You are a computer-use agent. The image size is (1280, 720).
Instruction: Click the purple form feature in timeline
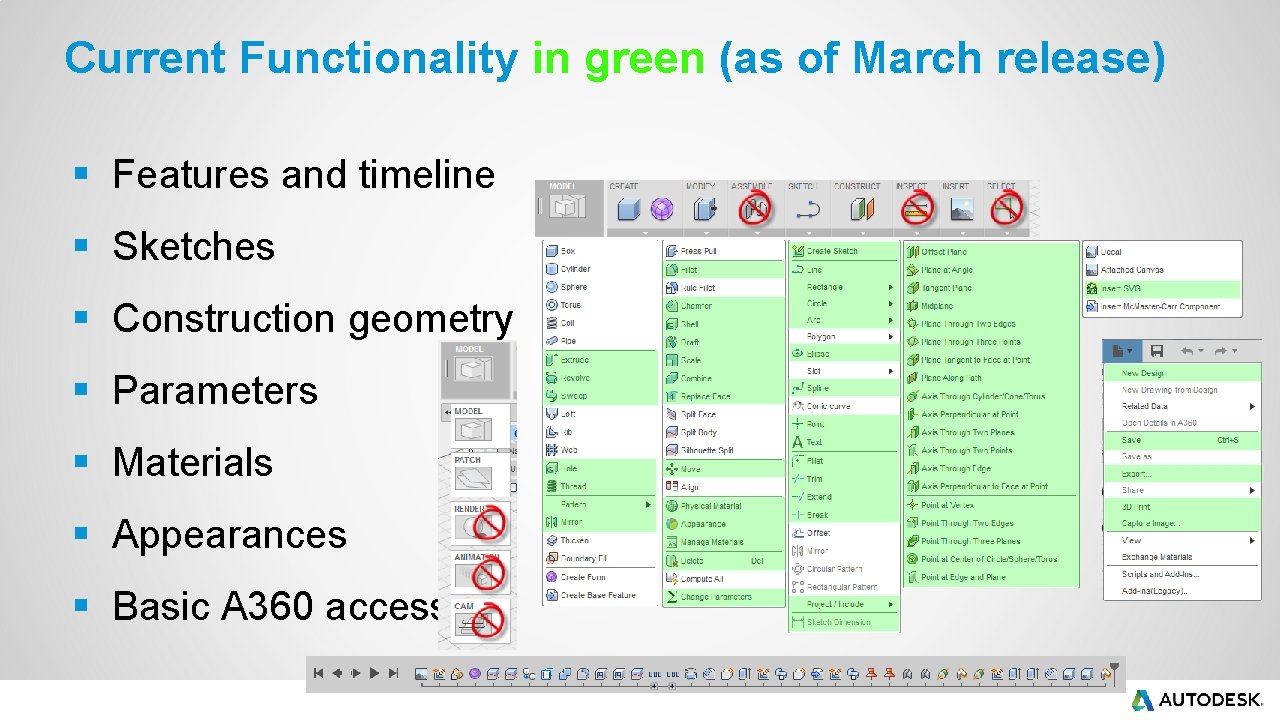[x=475, y=675]
